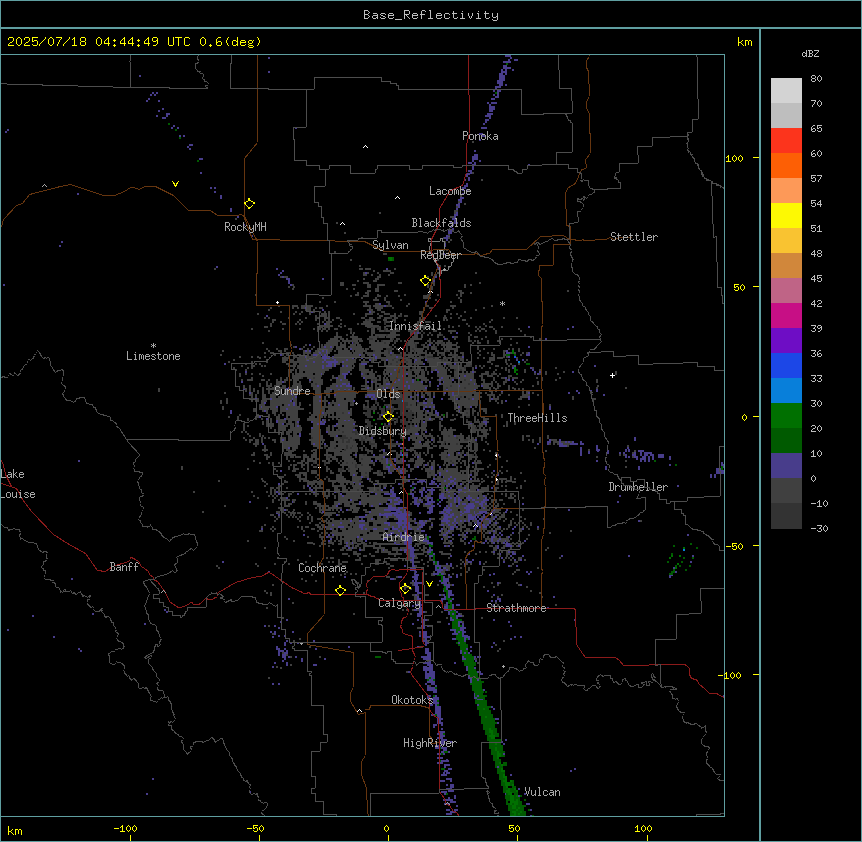Click the Airdrie city label
Viewport: 862px width, 842px height.
[404, 537]
